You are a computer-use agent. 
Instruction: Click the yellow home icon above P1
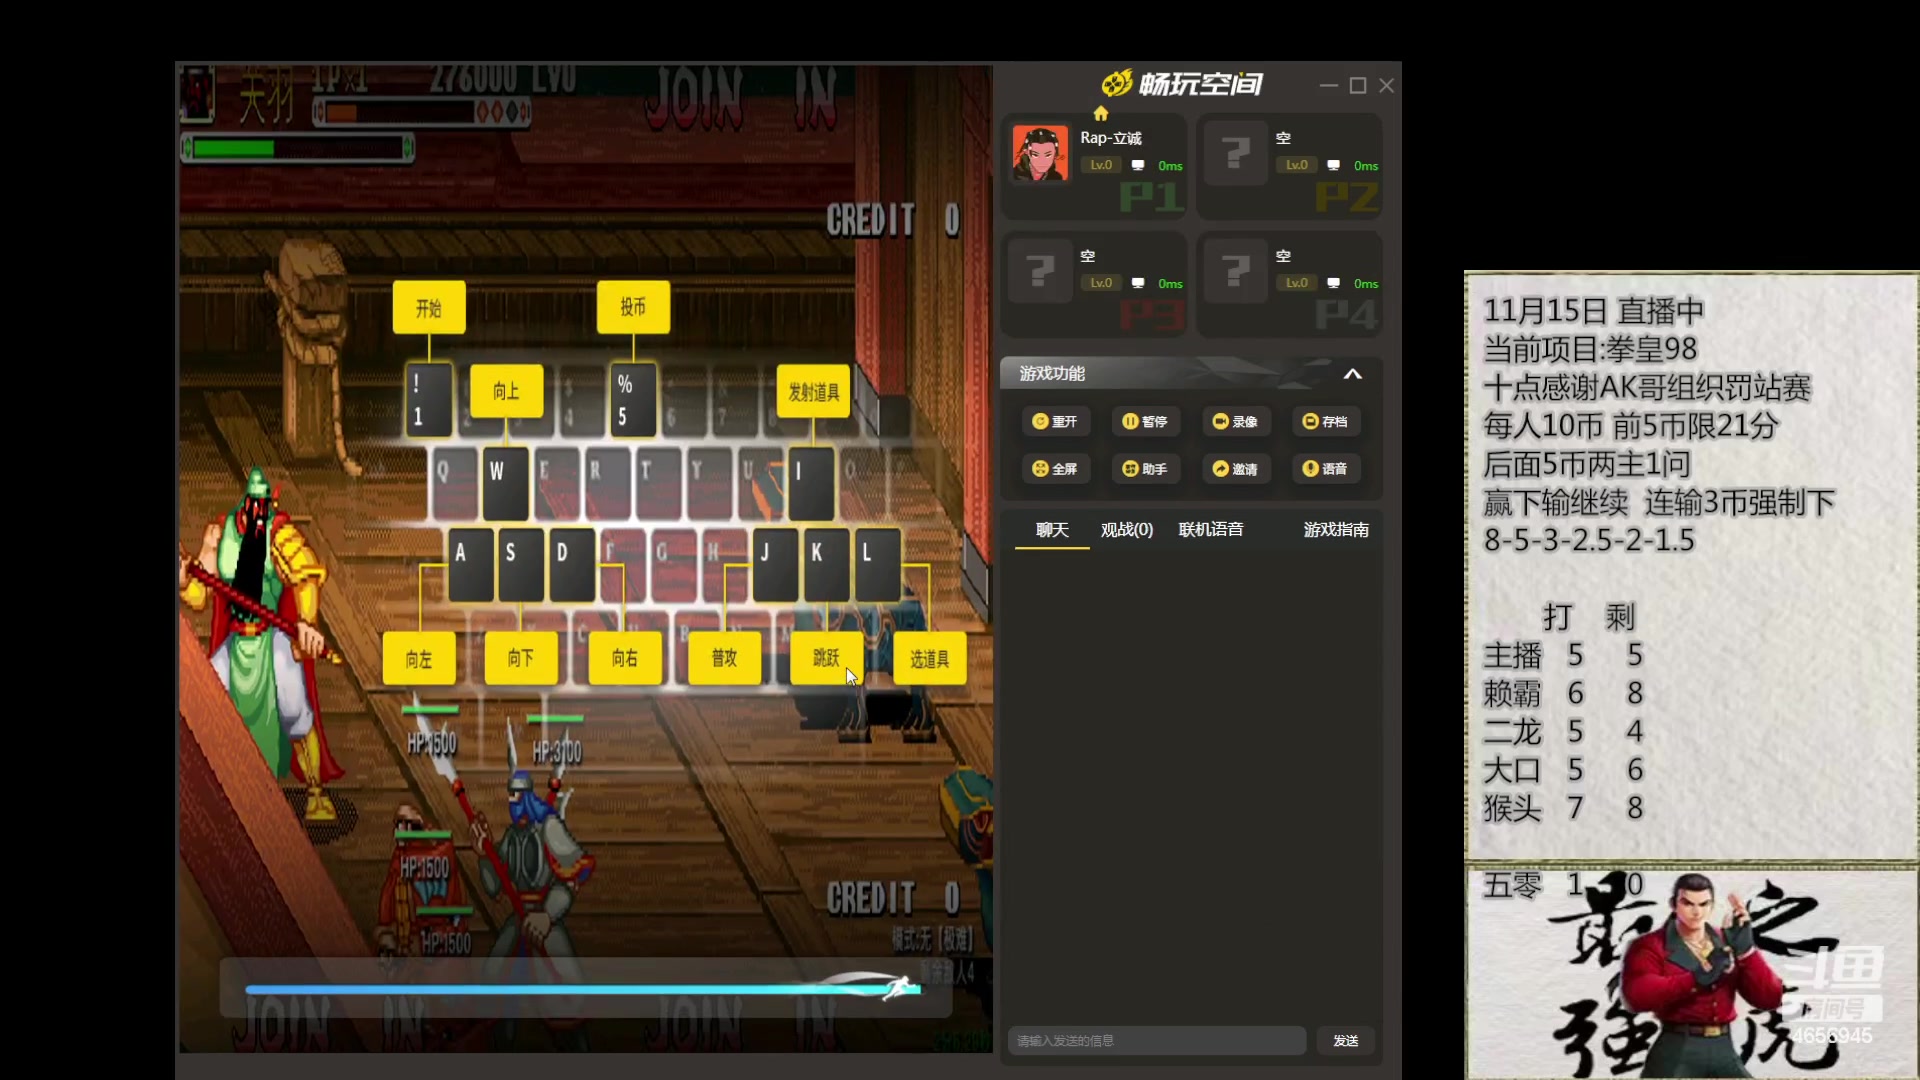[x=1101, y=113]
